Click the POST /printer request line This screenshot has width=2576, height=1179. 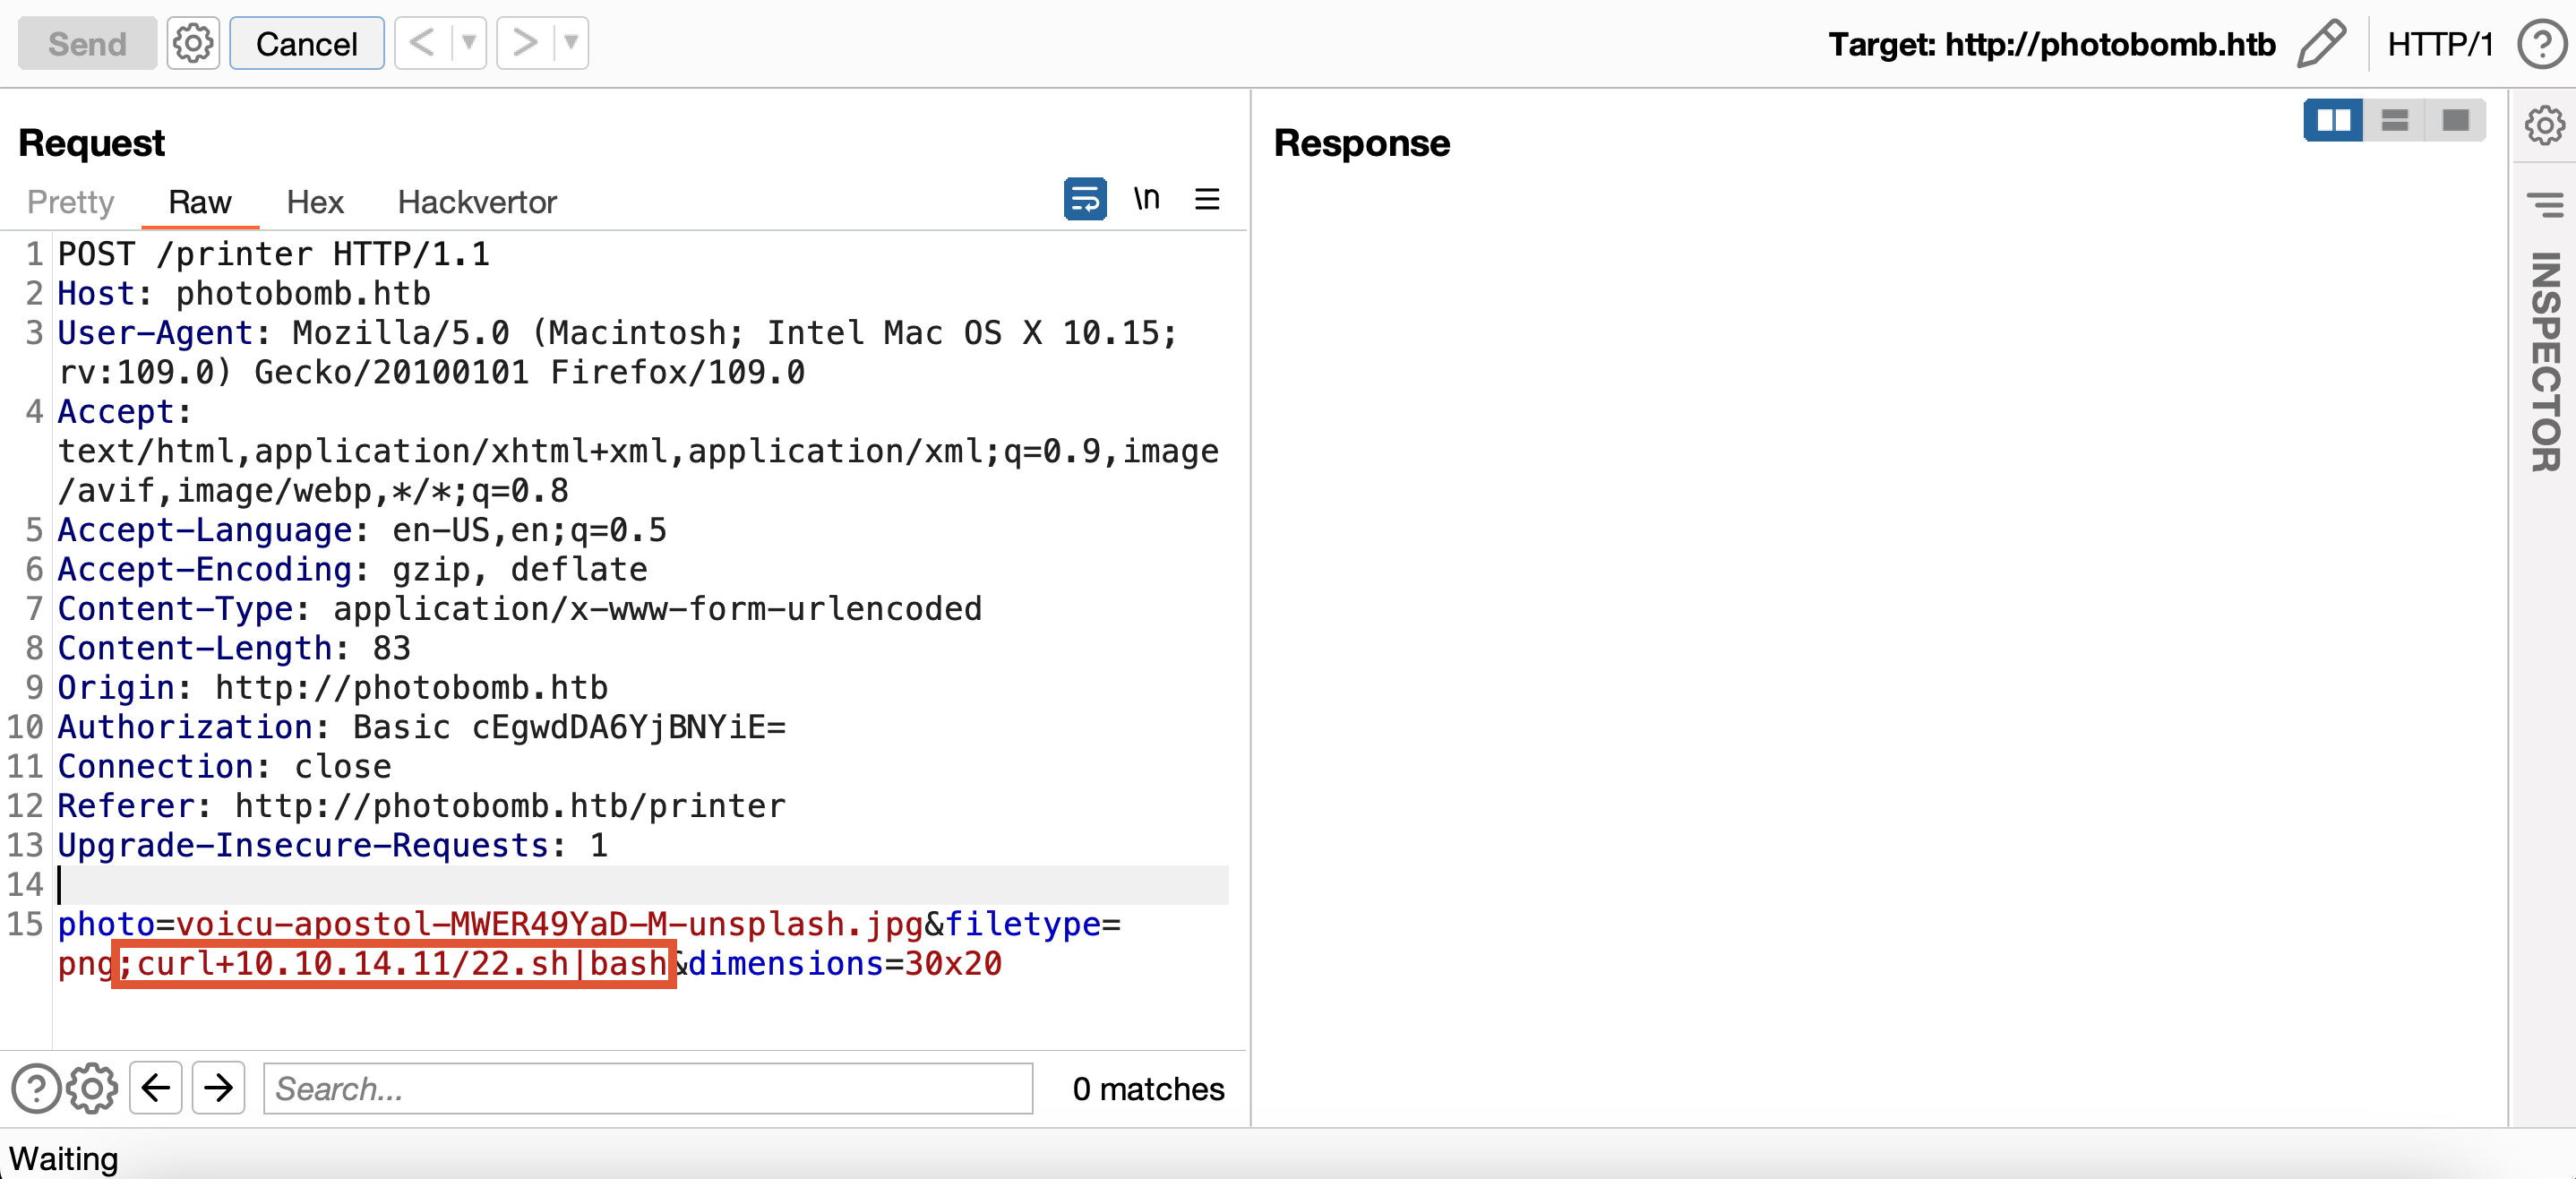(274, 254)
